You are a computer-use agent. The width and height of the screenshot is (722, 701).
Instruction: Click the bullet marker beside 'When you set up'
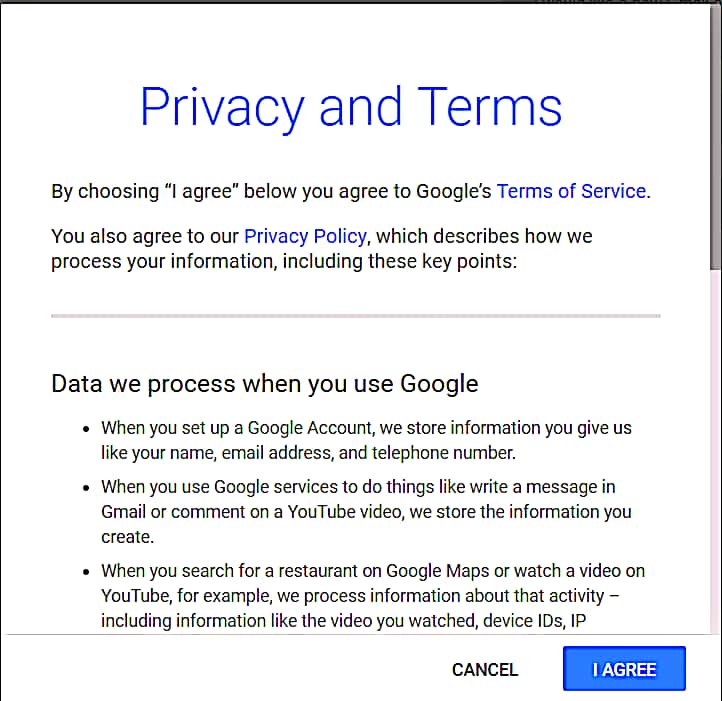pos(86,429)
